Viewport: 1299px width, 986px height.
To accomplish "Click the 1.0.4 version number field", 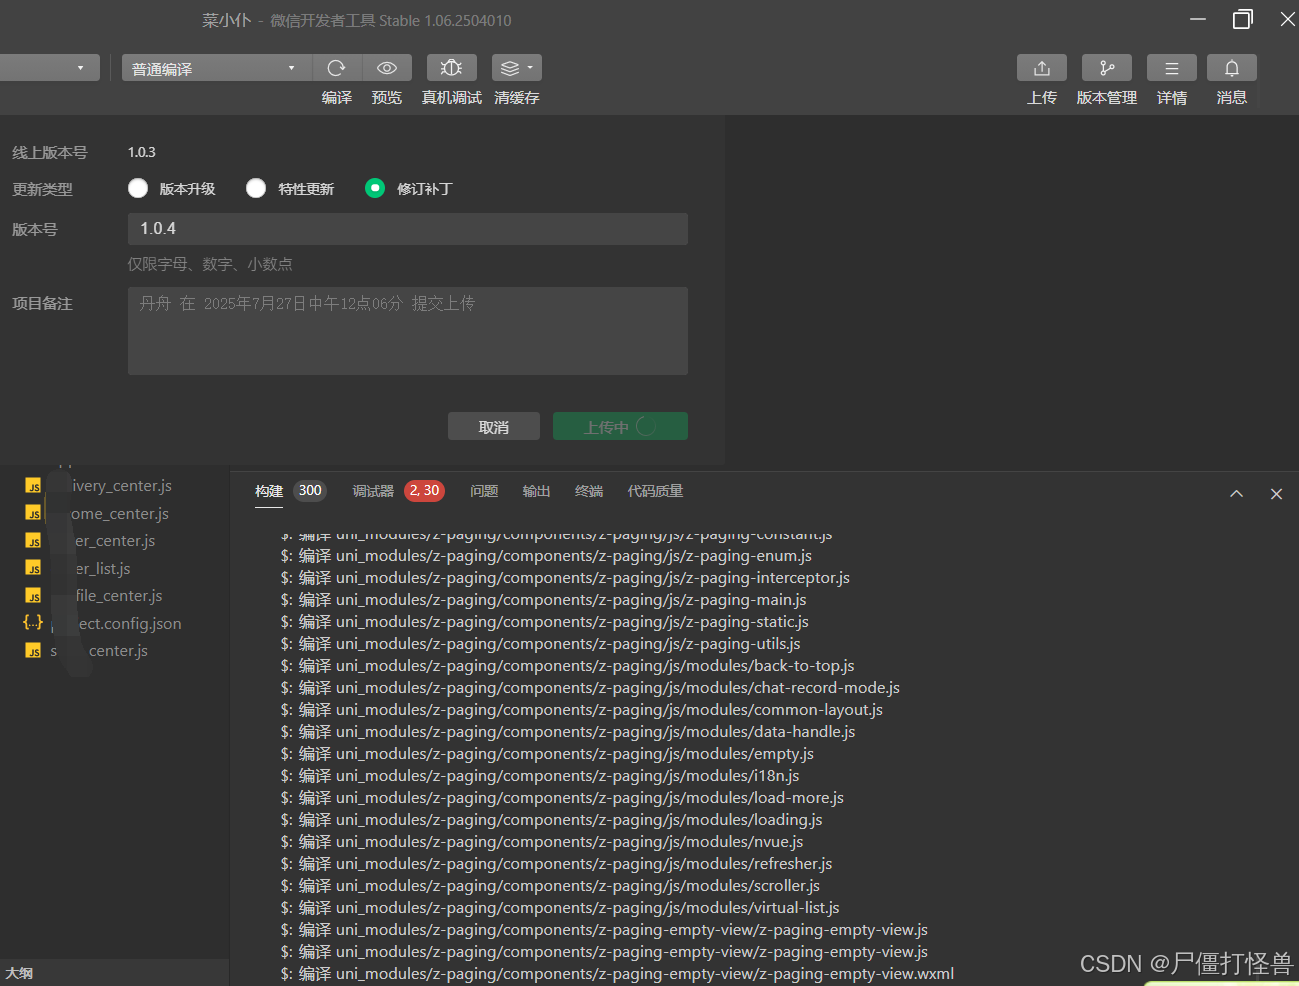I will [408, 229].
